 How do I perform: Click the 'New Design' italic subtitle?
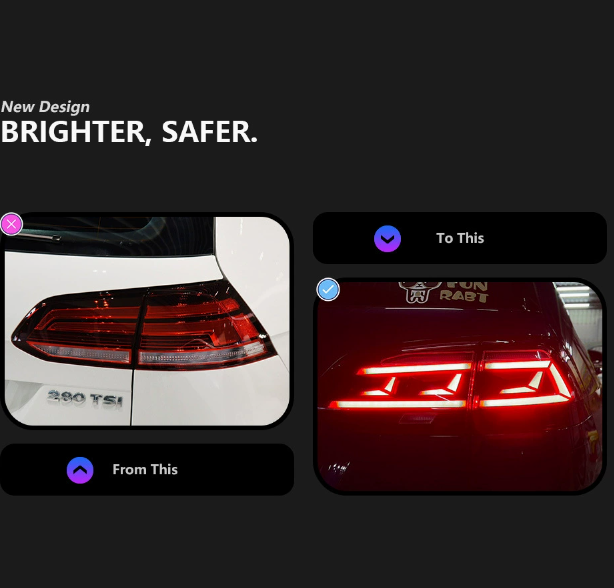point(45,107)
